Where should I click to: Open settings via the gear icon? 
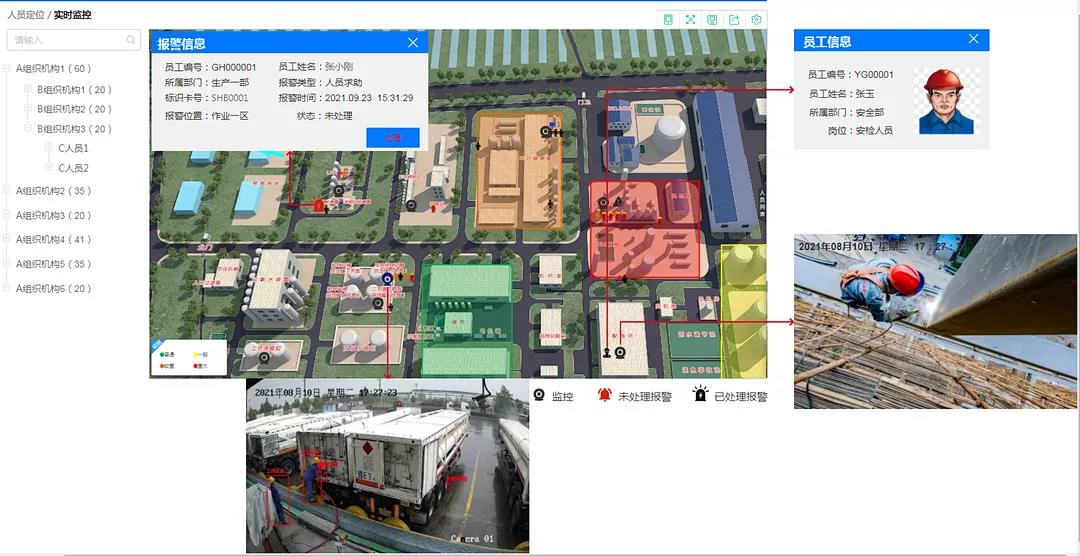click(756, 20)
